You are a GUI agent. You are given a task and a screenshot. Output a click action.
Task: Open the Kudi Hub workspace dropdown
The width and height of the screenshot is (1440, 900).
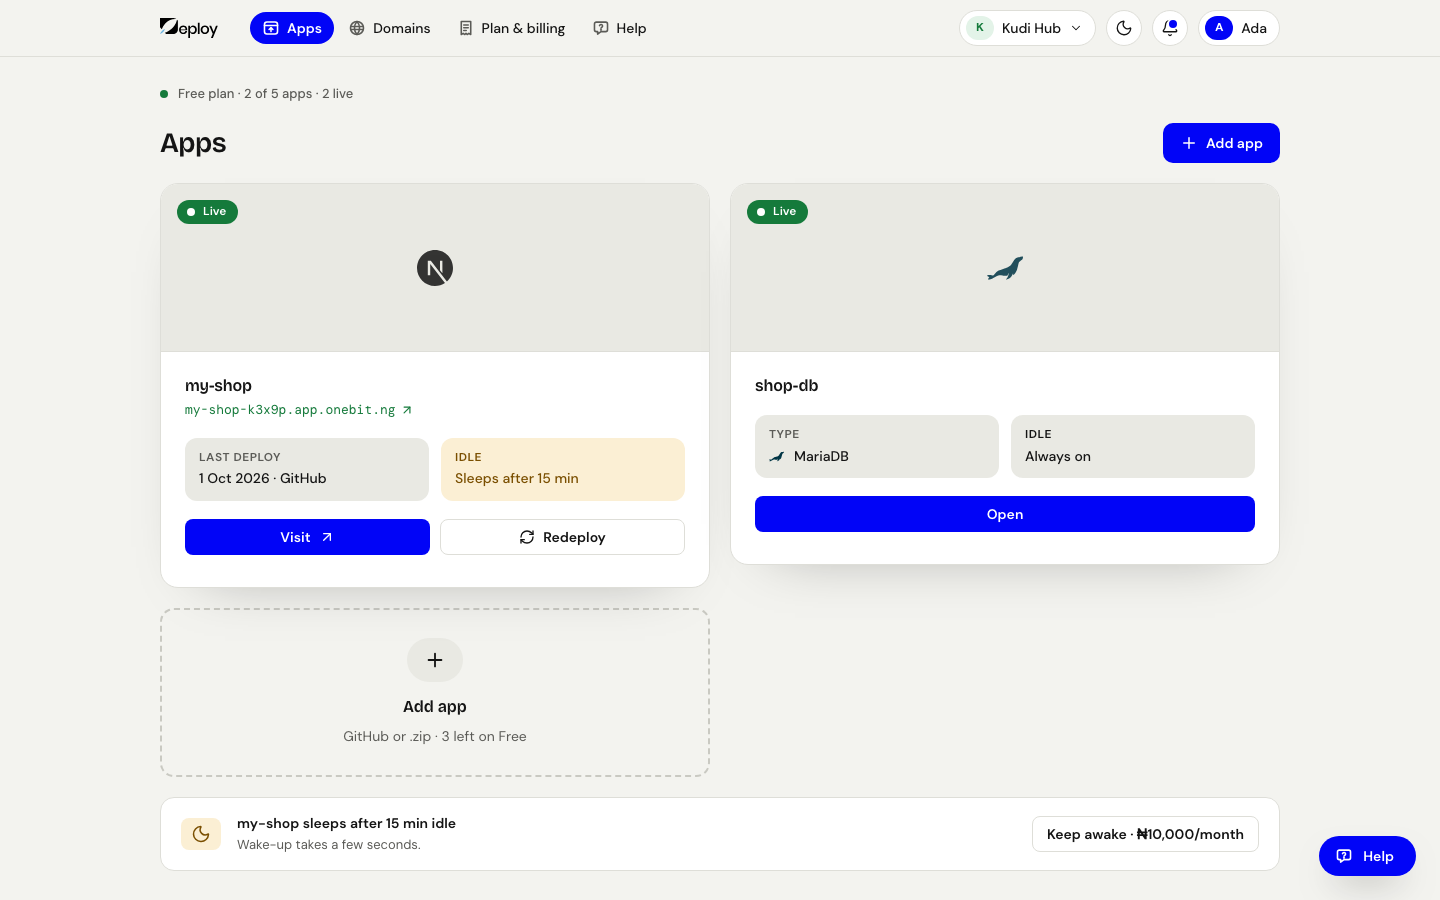click(1027, 28)
